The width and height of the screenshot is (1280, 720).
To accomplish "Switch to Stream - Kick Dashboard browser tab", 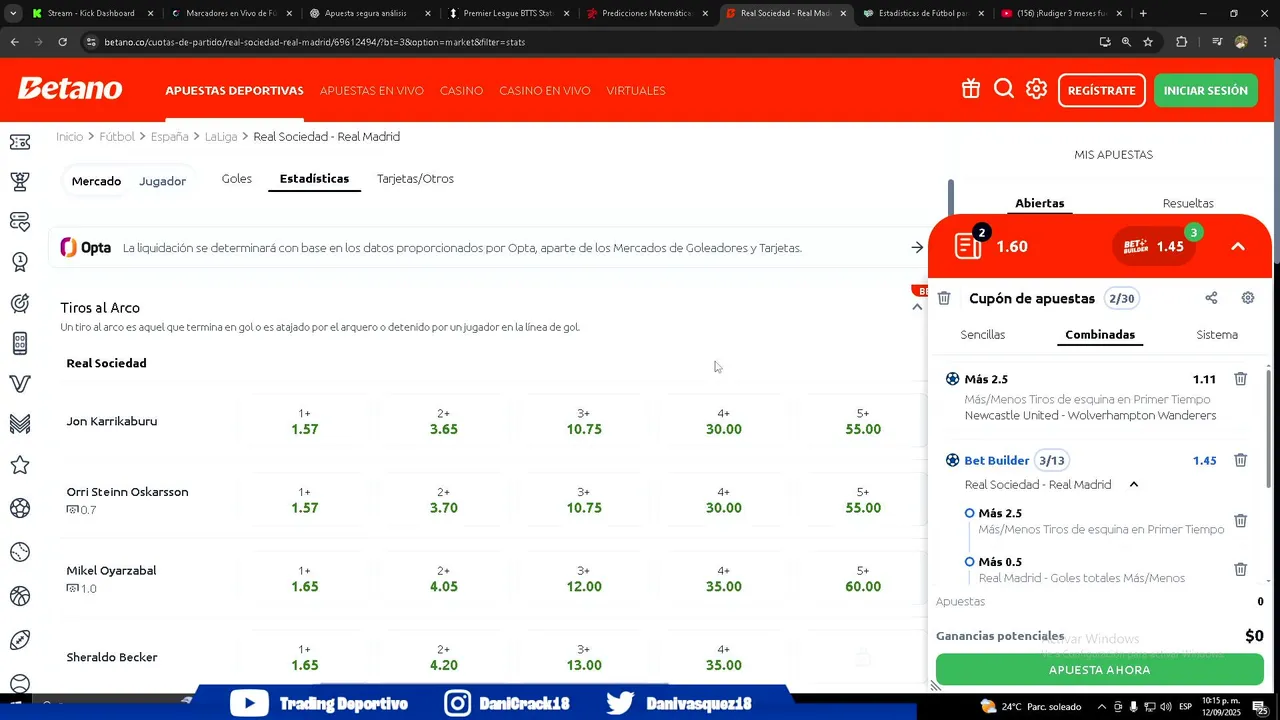I will tap(91, 13).
